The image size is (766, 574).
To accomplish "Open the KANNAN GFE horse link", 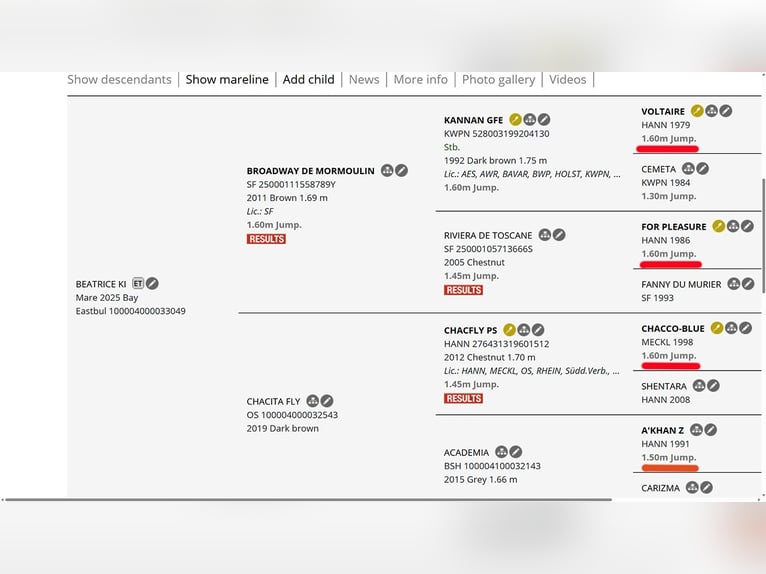I will pos(473,120).
